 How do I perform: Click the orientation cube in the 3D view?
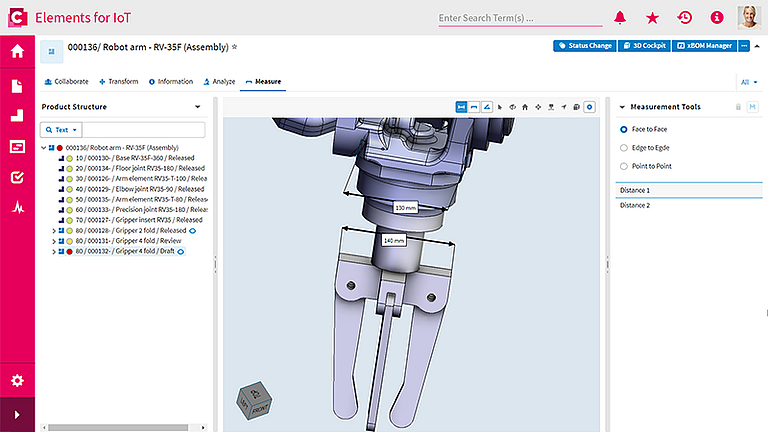(x=254, y=401)
